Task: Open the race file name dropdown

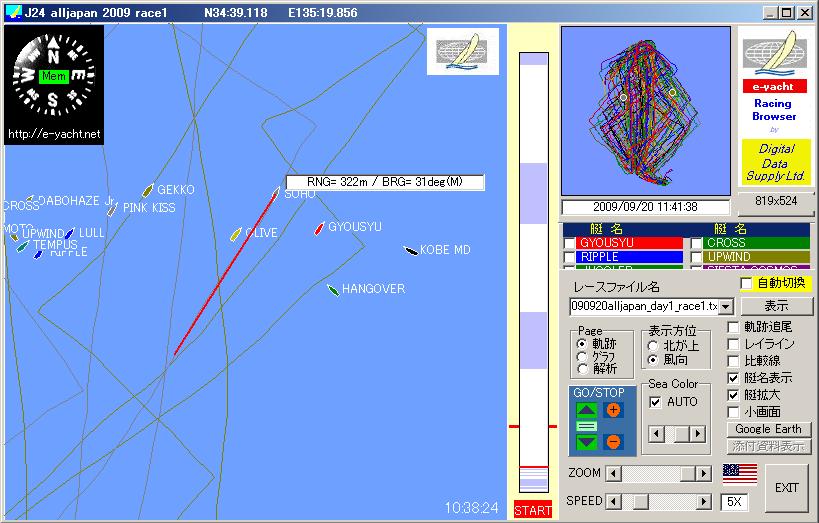Action: [x=726, y=307]
